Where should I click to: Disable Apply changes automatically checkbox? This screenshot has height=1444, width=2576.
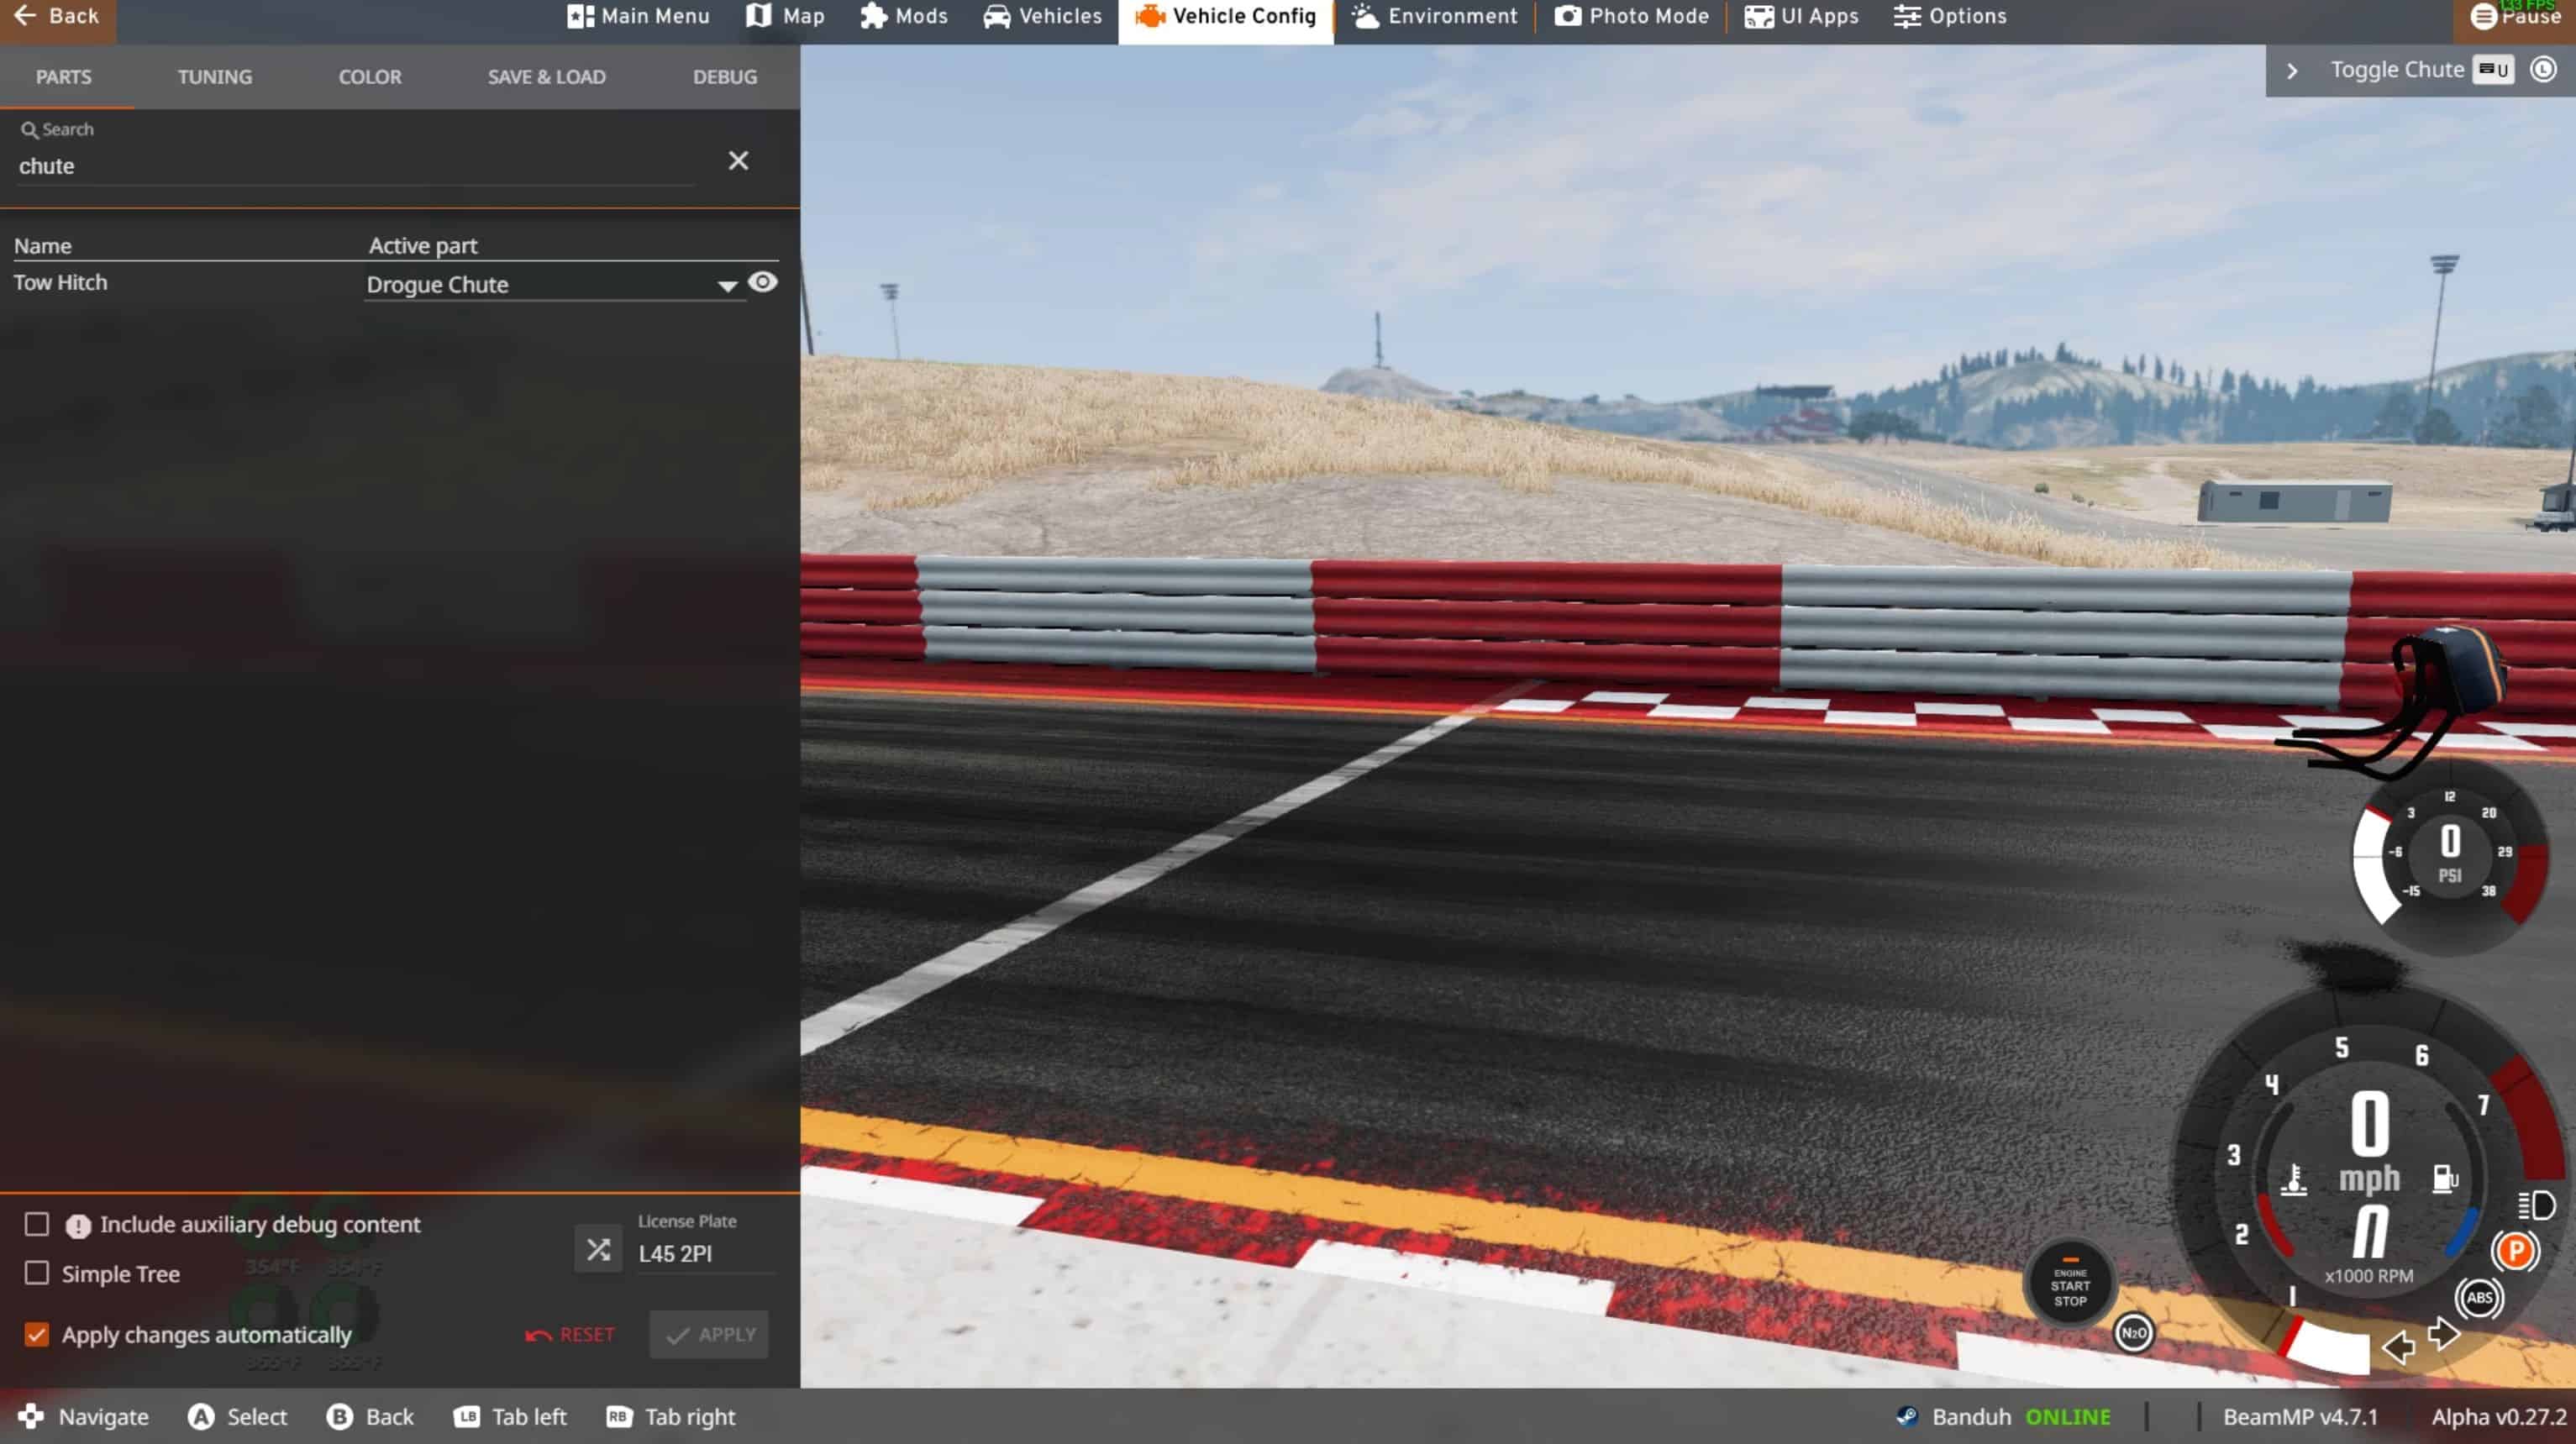pyautogui.click(x=37, y=1334)
